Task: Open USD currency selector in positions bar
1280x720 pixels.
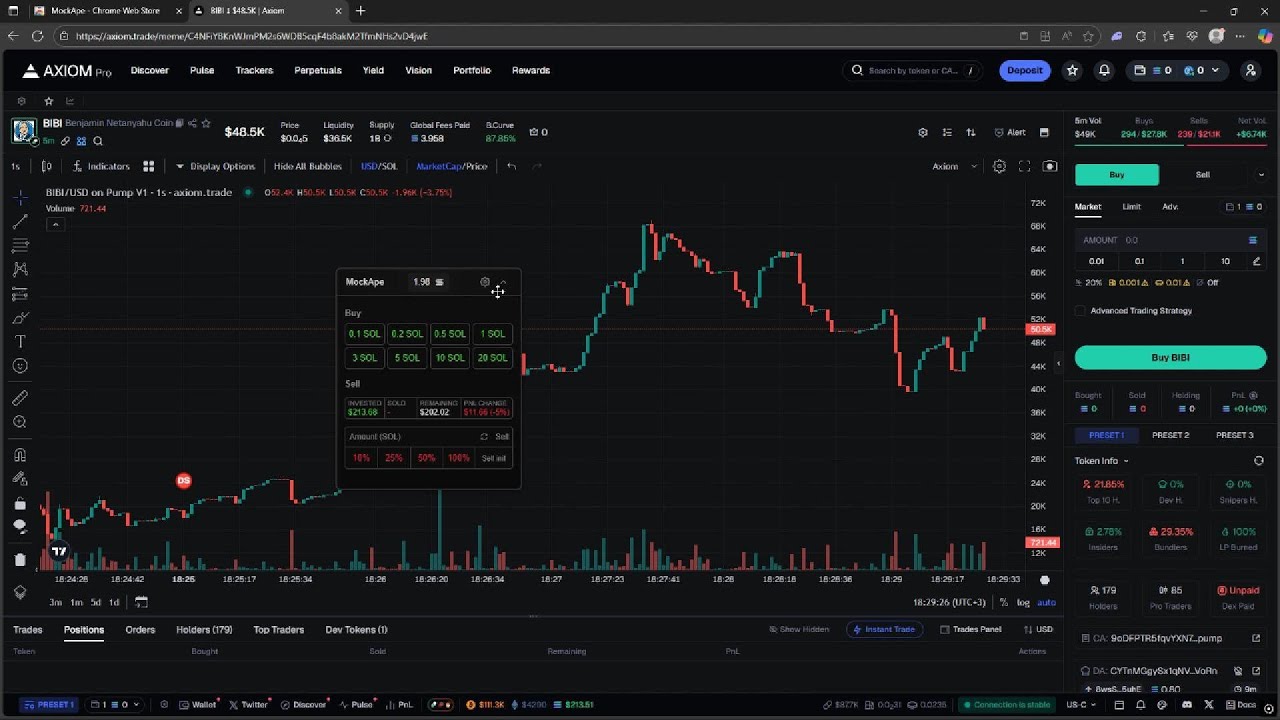Action: pos(1038,629)
